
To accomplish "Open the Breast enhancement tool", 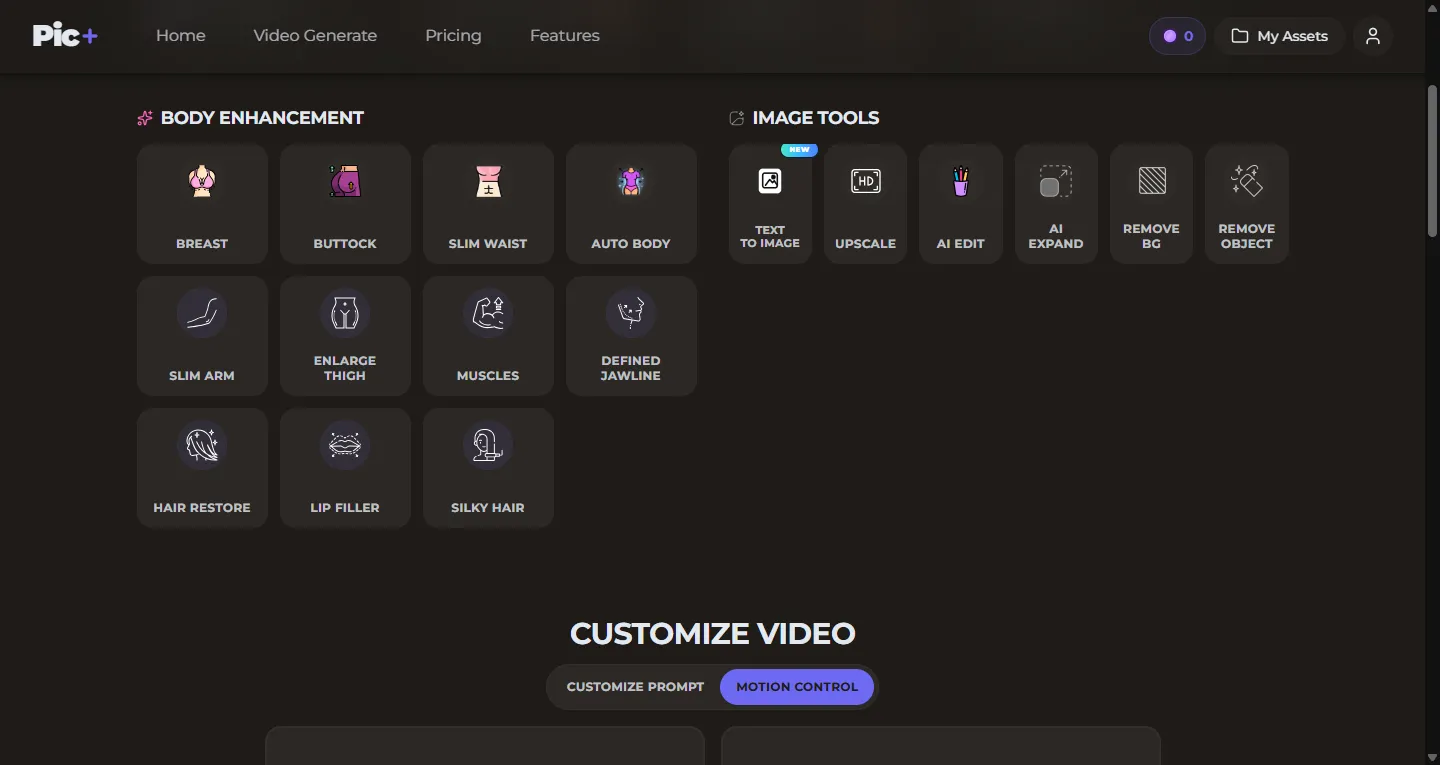I will tap(202, 204).
